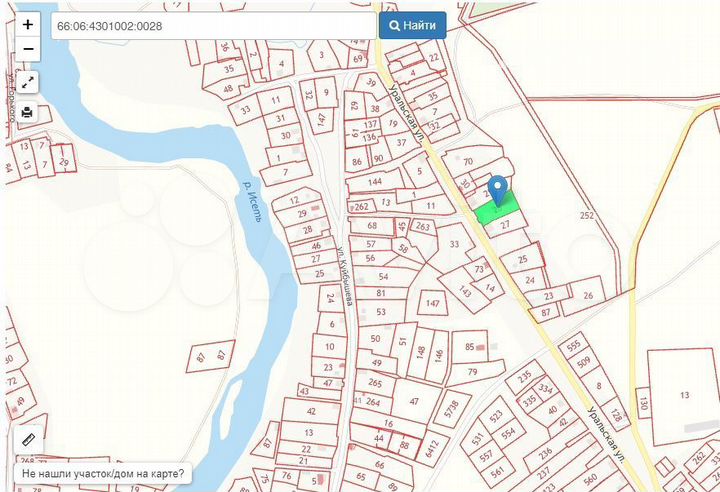Click parcel number 263

422,227
